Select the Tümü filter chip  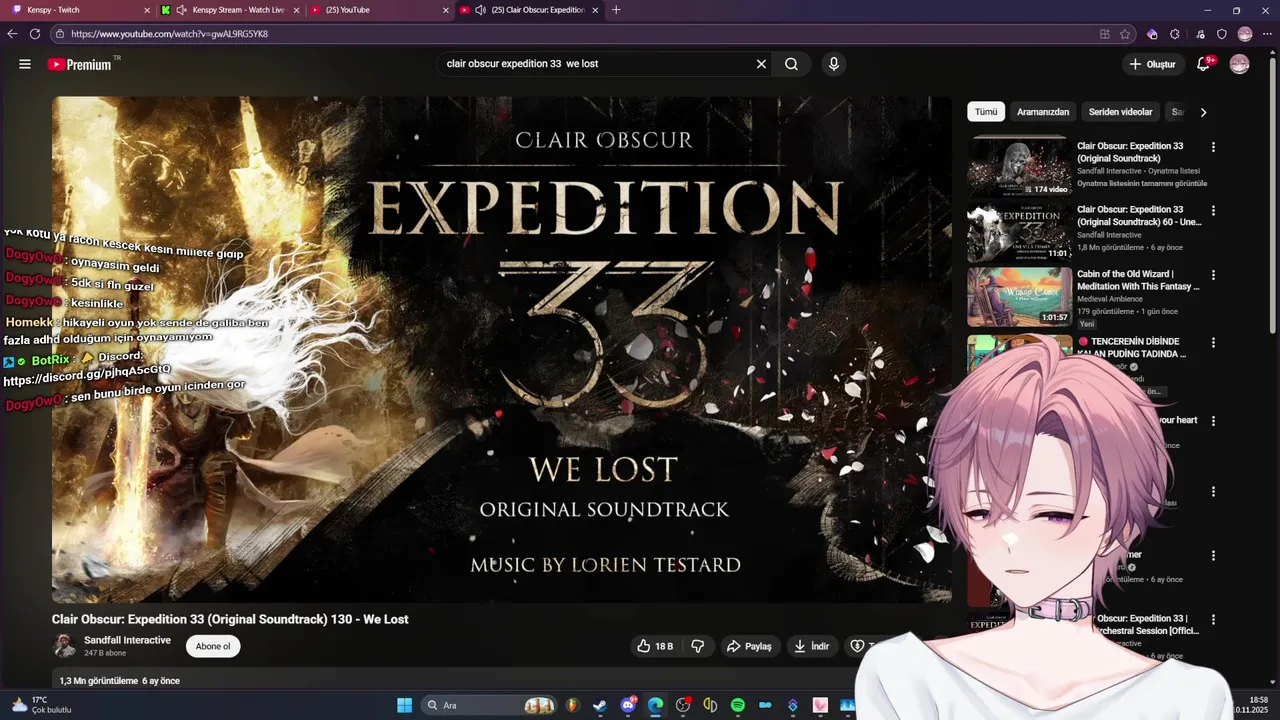[986, 112]
